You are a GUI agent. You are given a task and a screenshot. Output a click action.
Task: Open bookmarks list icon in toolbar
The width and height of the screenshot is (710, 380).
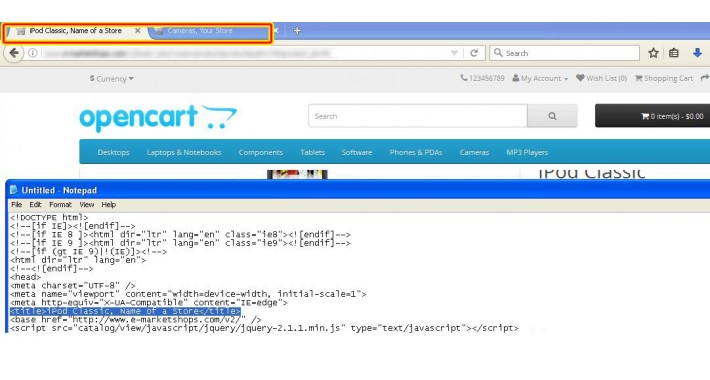click(x=674, y=53)
